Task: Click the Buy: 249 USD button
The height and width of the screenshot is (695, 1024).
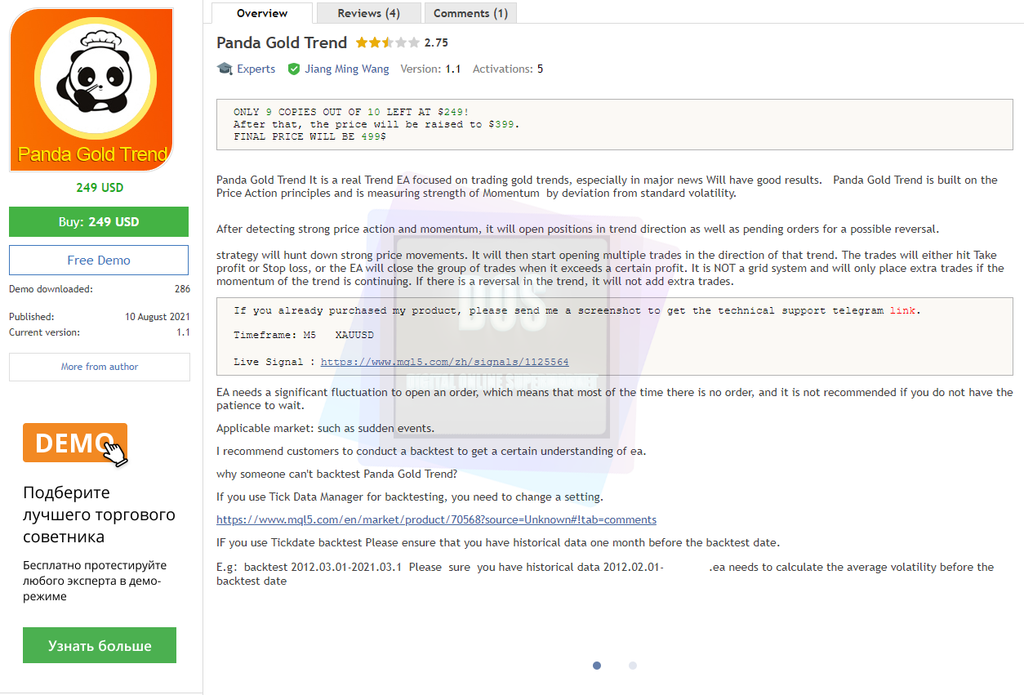Action: (x=99, y=222)
